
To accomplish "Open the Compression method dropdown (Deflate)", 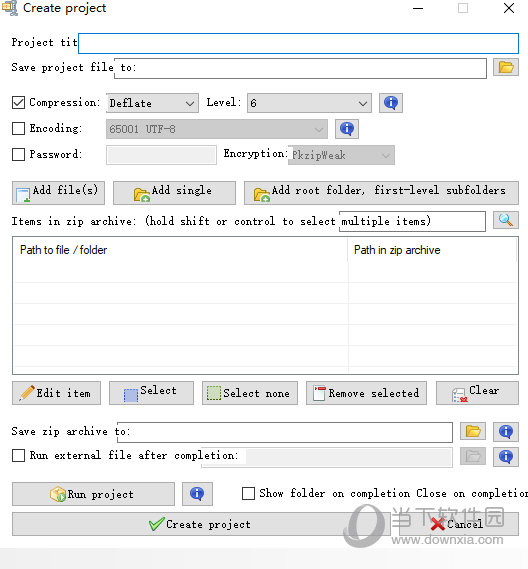I will pos(152,103).
